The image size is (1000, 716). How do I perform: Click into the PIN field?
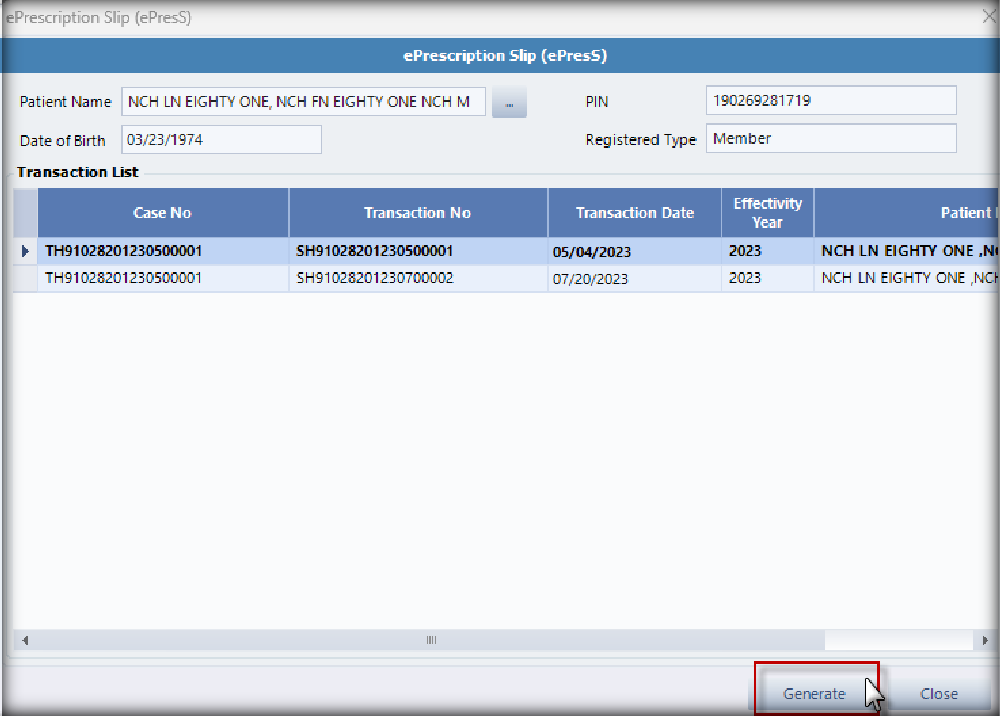pos(830,101)
